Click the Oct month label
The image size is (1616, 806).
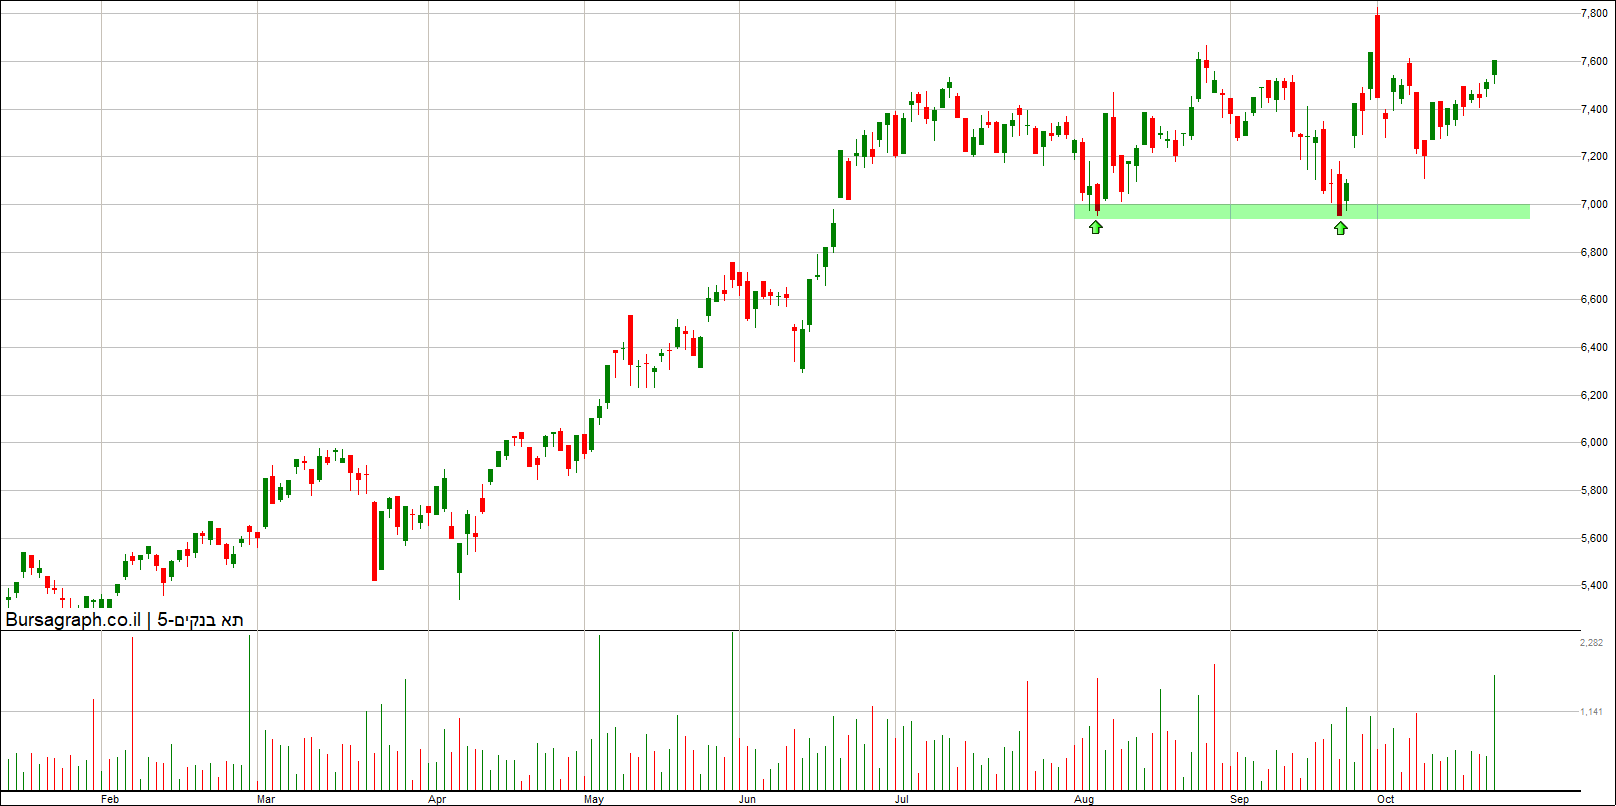1386,799
